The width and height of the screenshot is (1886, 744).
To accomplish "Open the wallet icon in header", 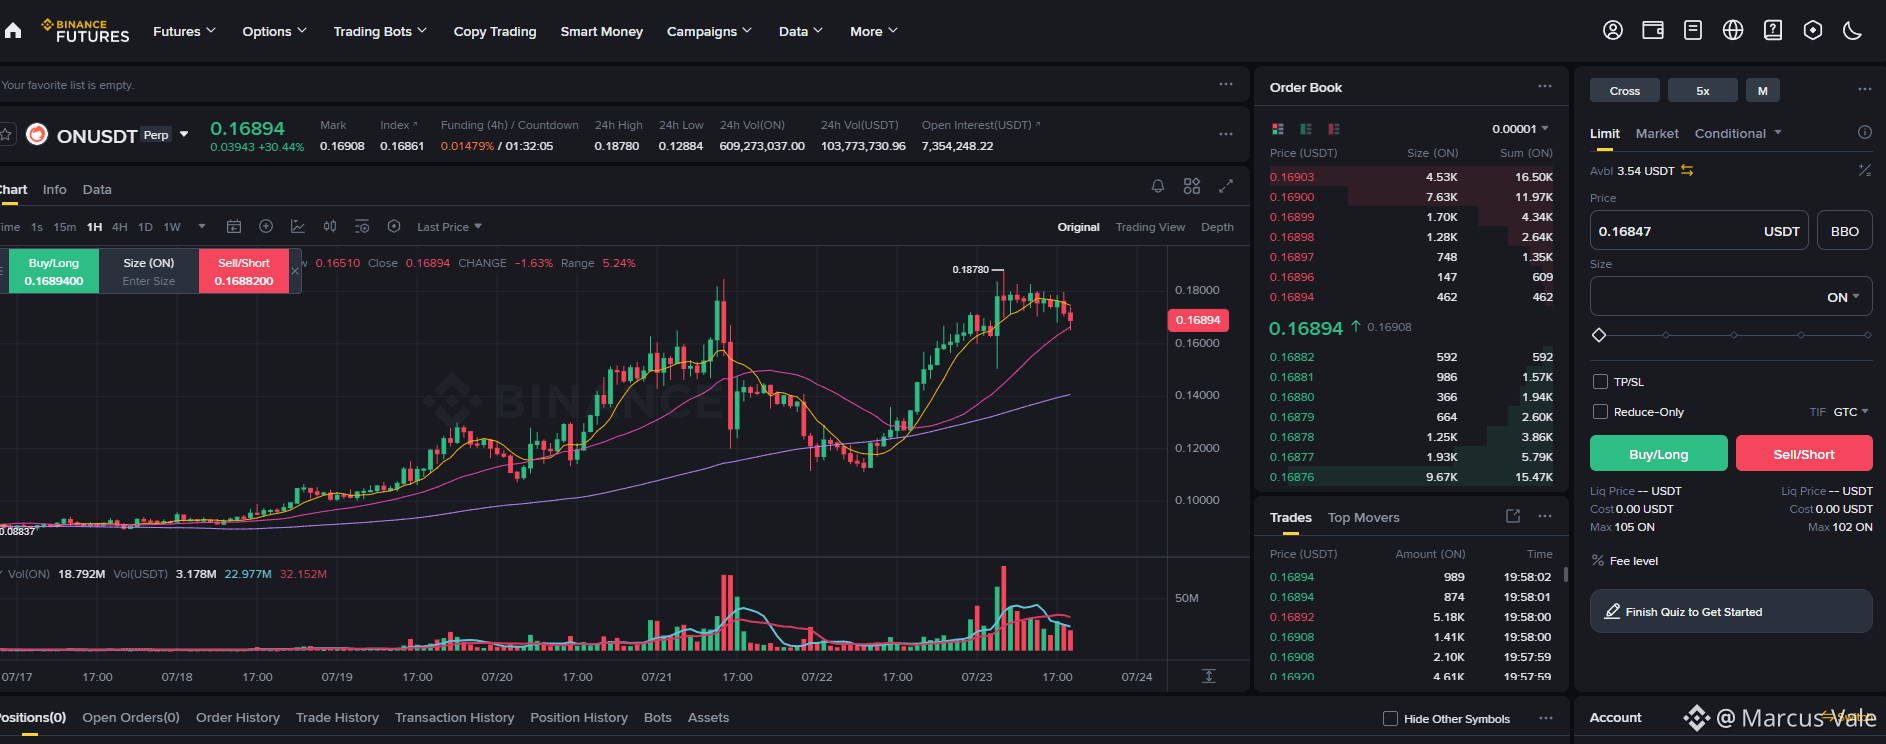I will click(1653, 30).
